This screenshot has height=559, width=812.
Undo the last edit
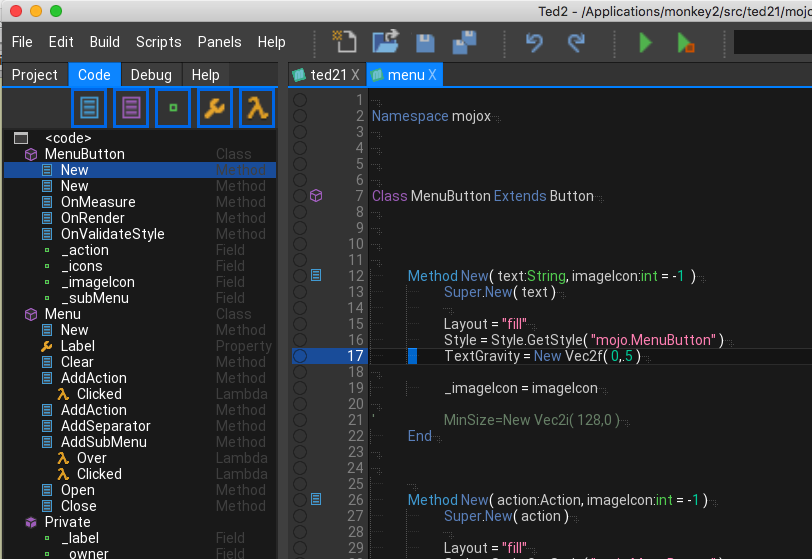[534, 42]
